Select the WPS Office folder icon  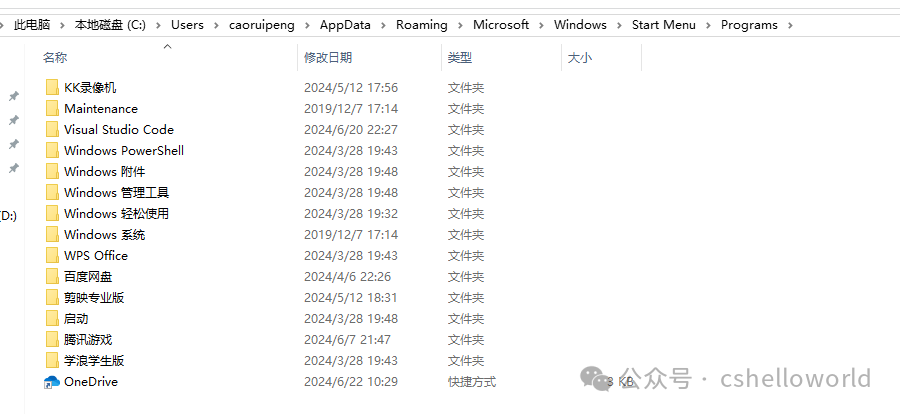[x=52, y=256]
